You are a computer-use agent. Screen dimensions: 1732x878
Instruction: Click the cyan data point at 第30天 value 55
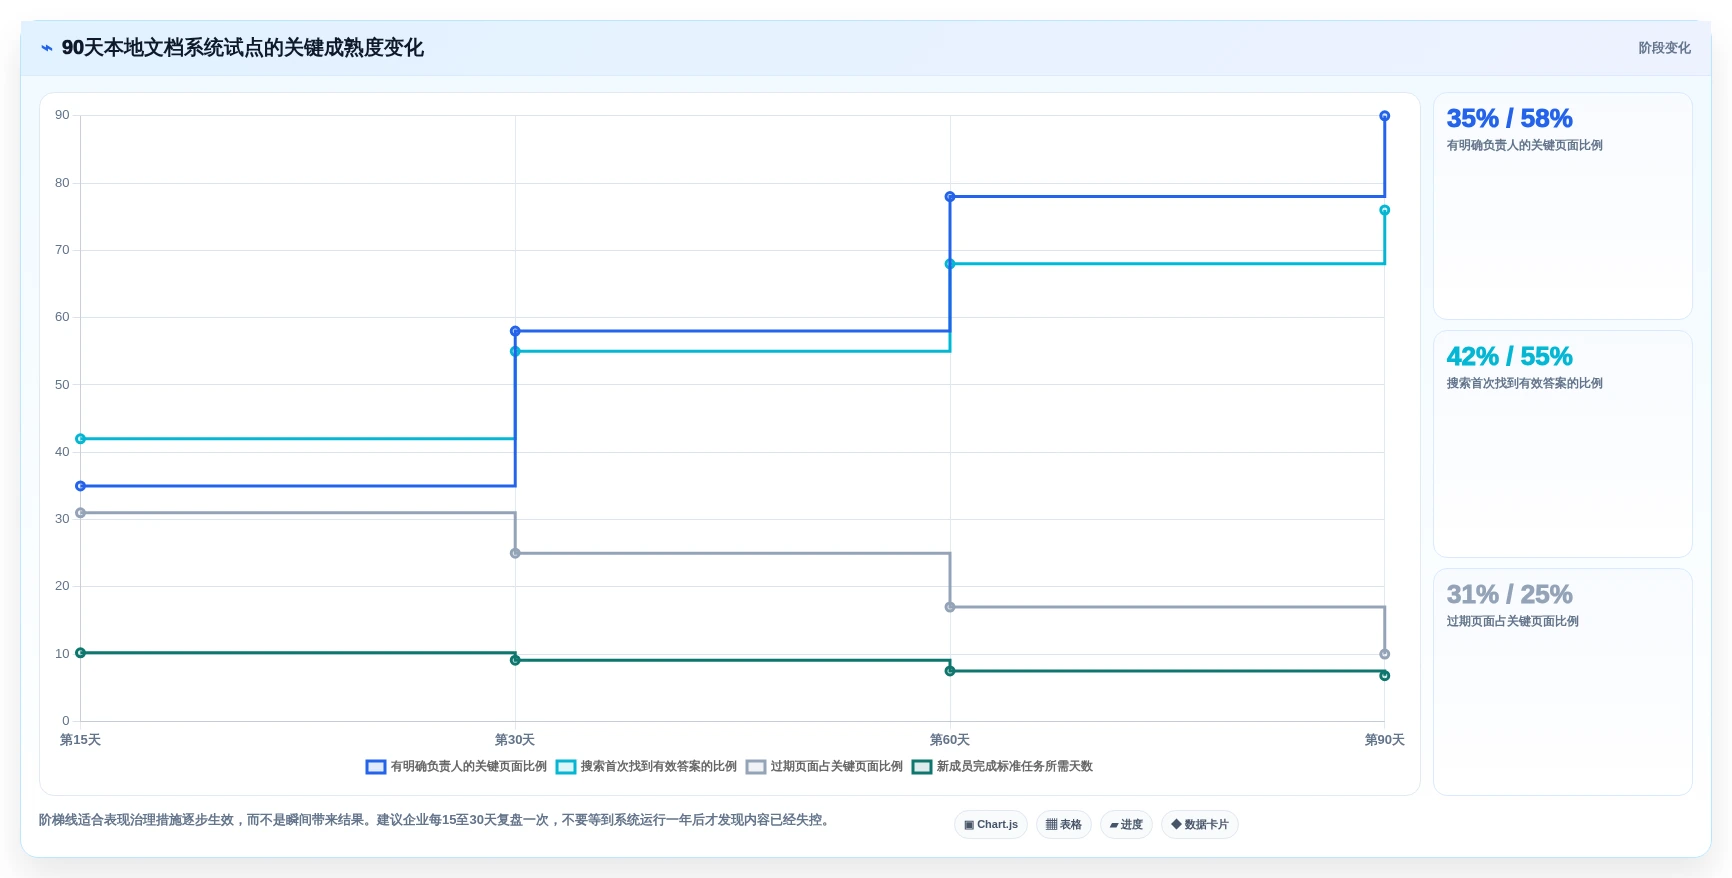[515, 351]
